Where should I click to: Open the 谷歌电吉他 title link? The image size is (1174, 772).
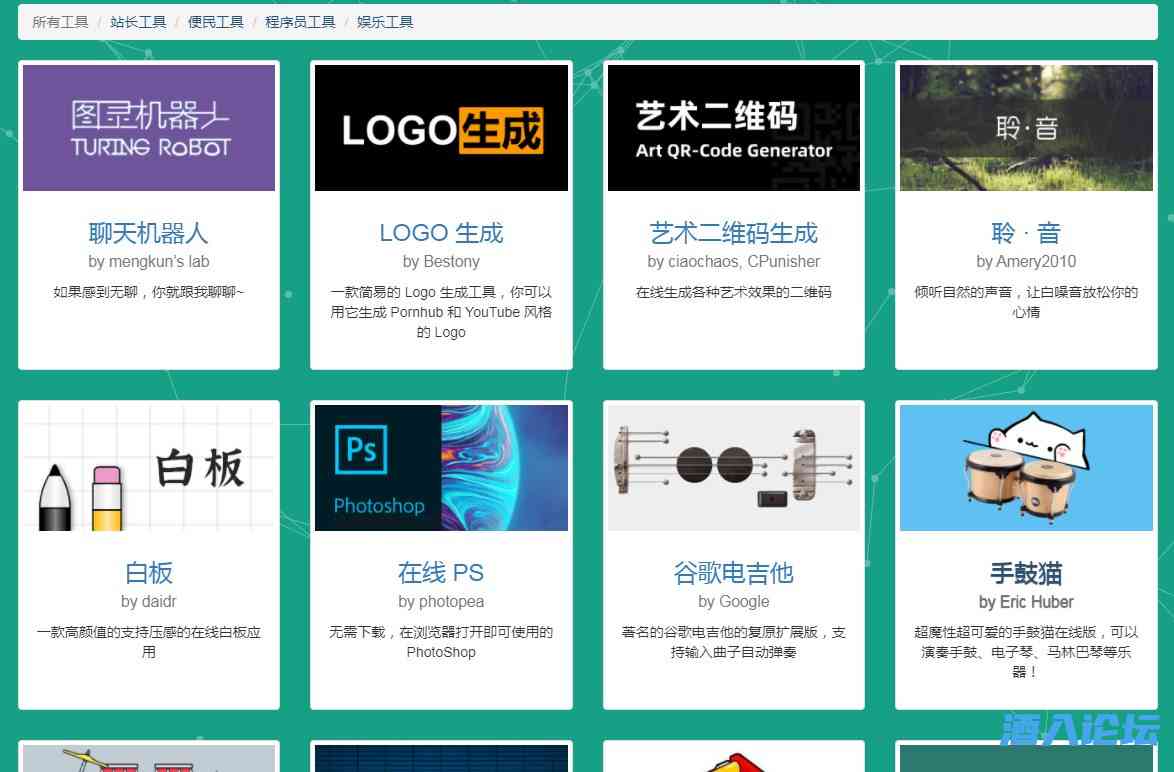click(733, 573)
